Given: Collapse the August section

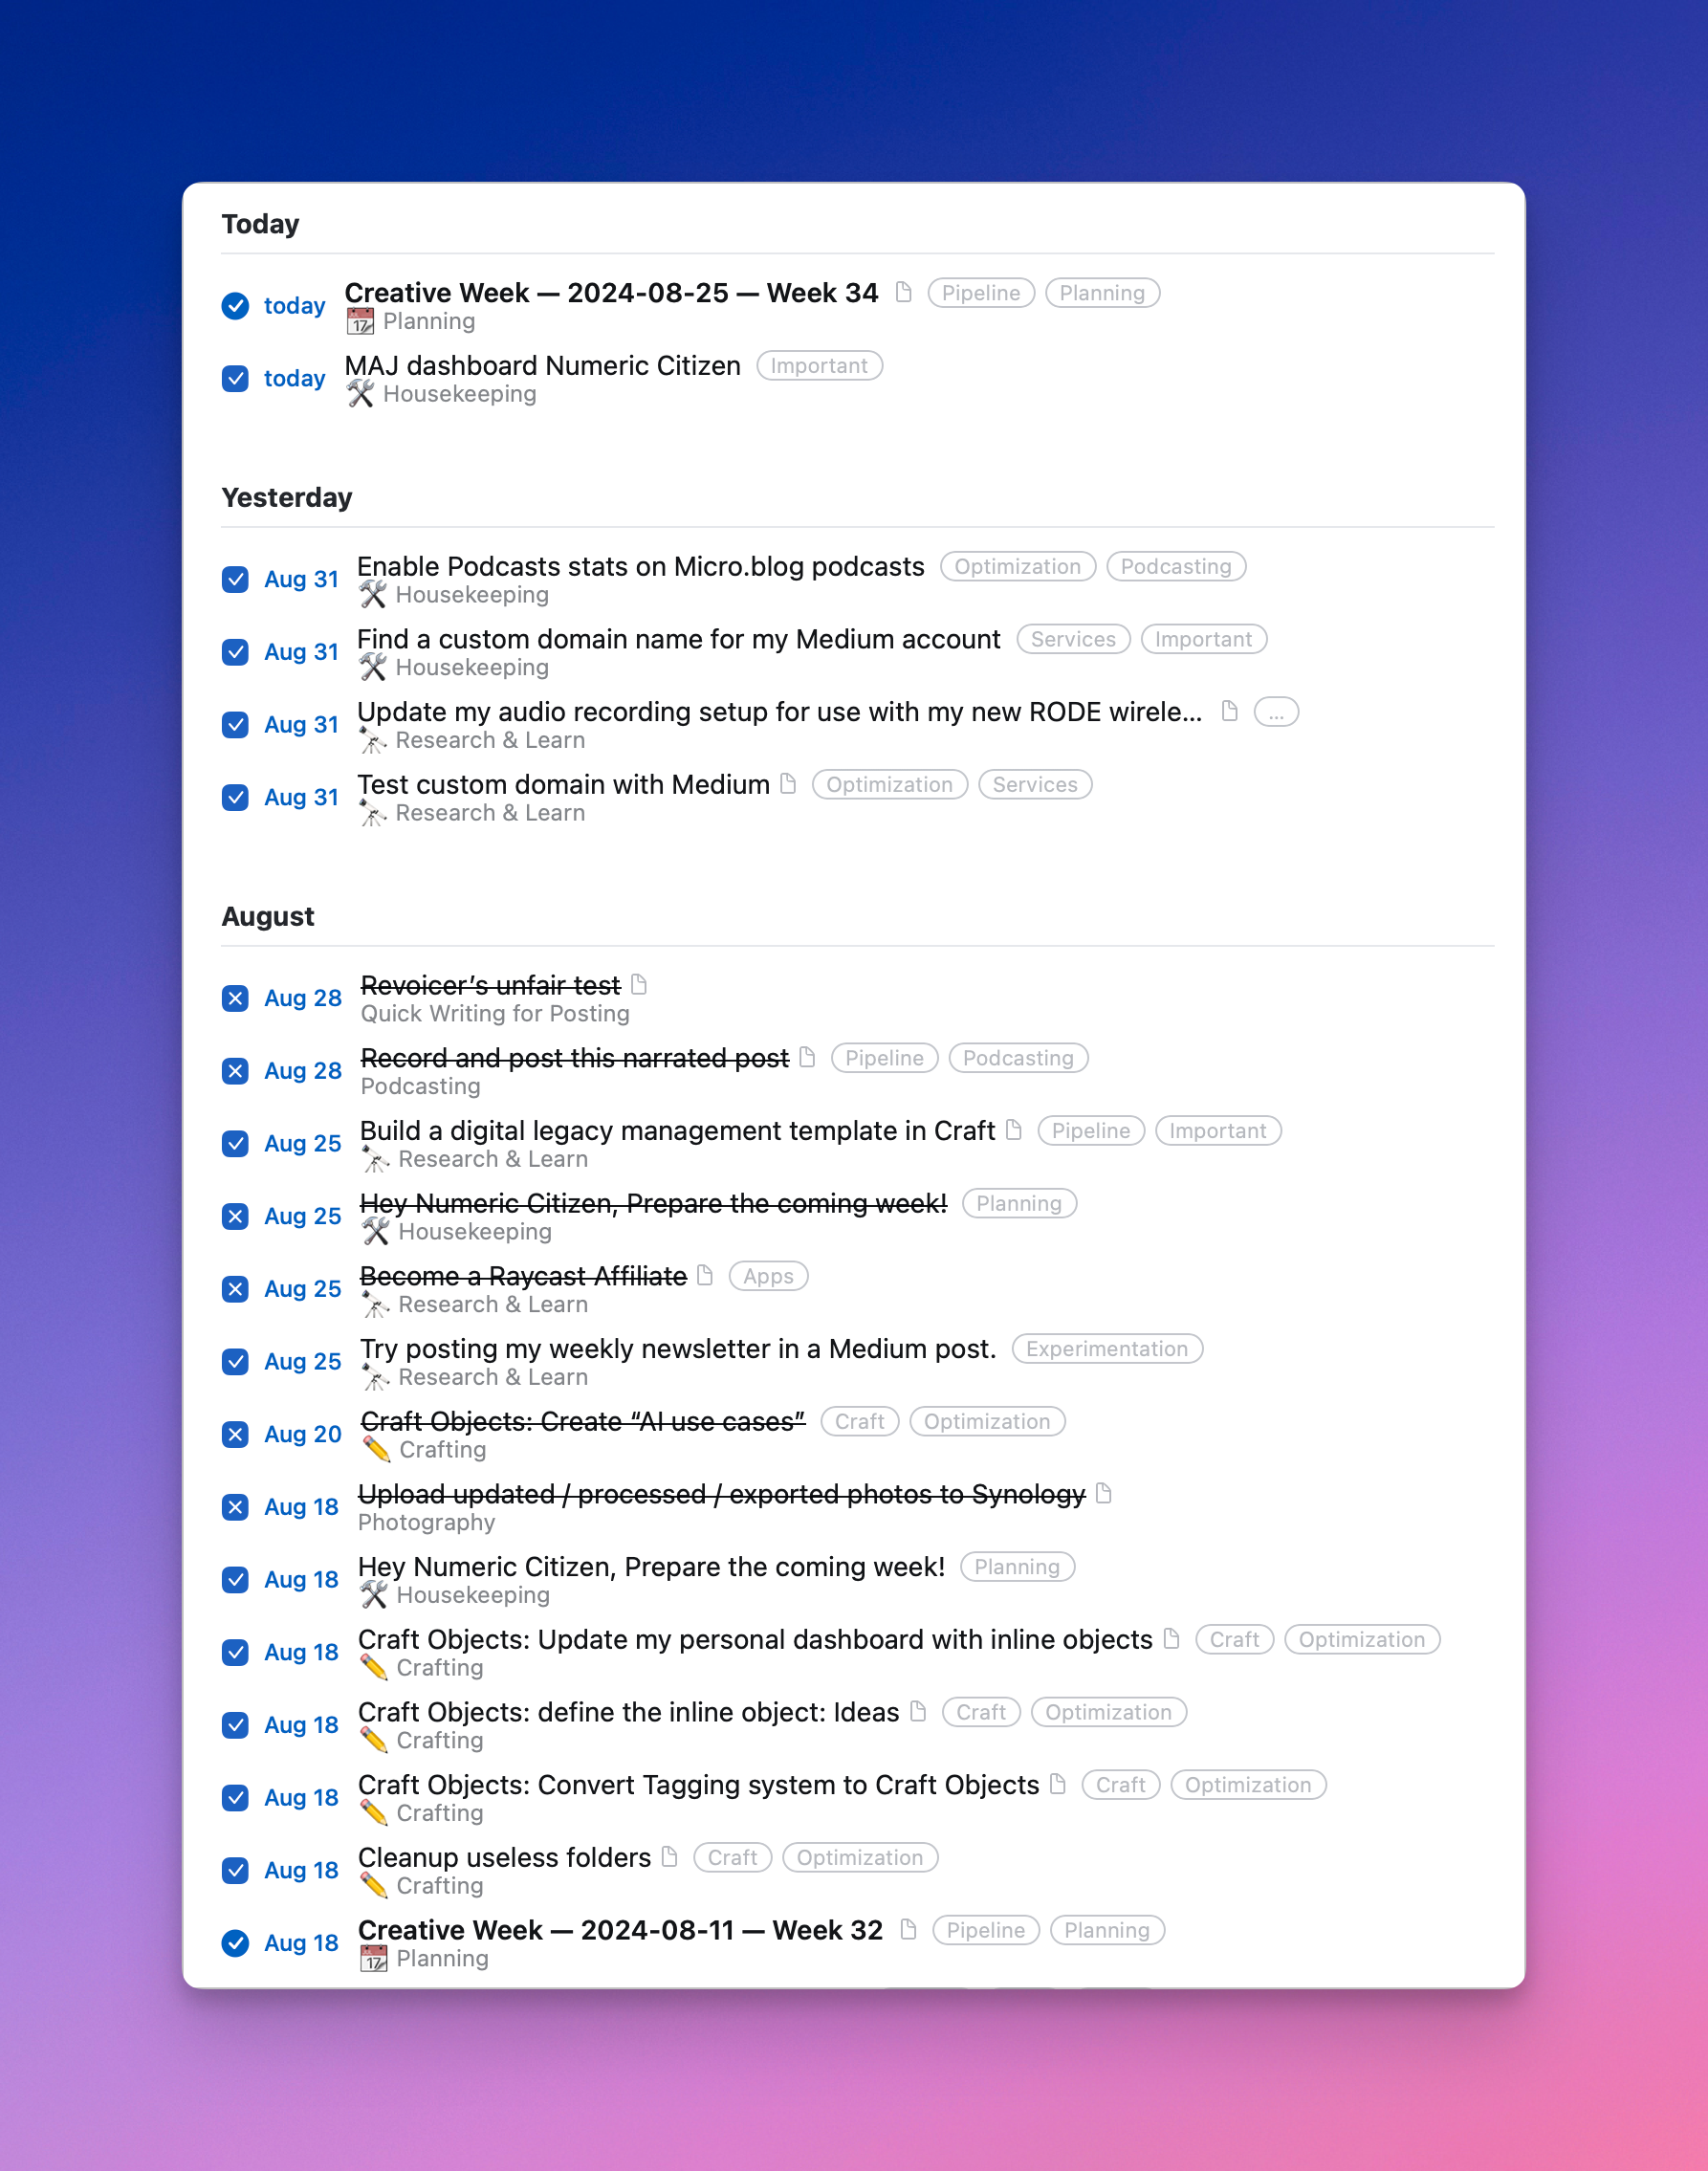Looking at the screenshot, I should (x=267, y=916).
